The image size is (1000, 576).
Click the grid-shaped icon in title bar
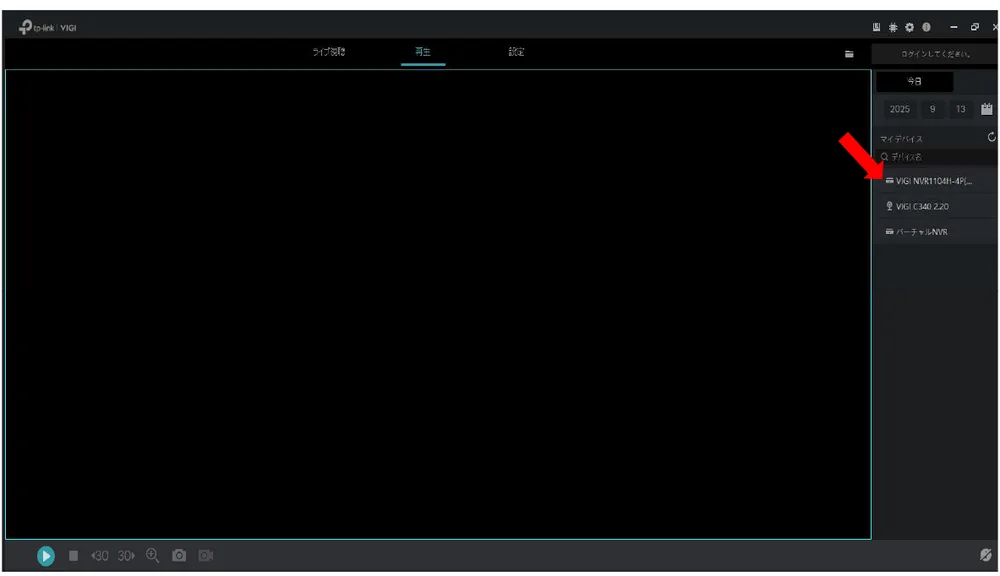pos(893,27)
